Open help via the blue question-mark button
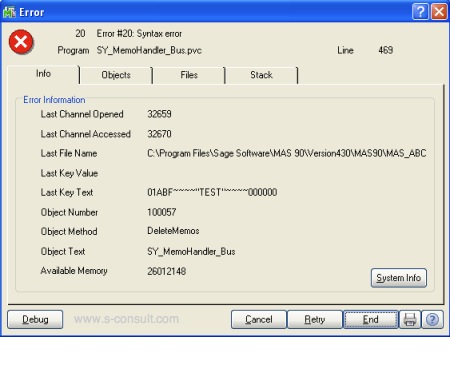Viewport: 450px width, 369px height. point(432,319)
